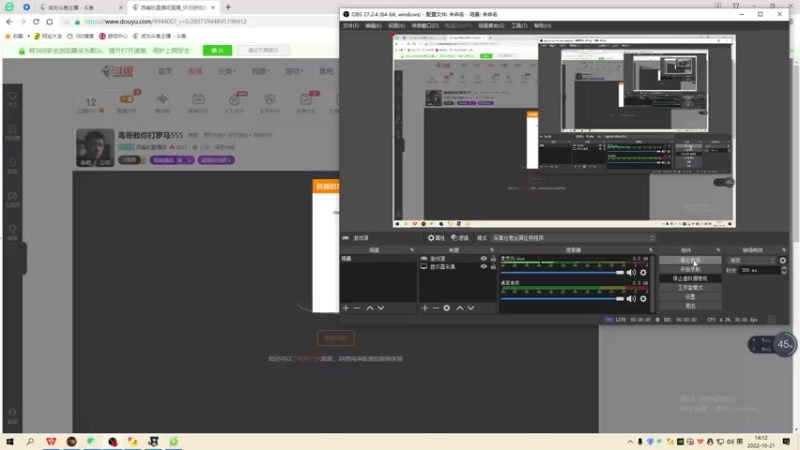The image size is (800, 450).
Task: Remove the selected scene with the minus icon
Action: tap(357, 308)
